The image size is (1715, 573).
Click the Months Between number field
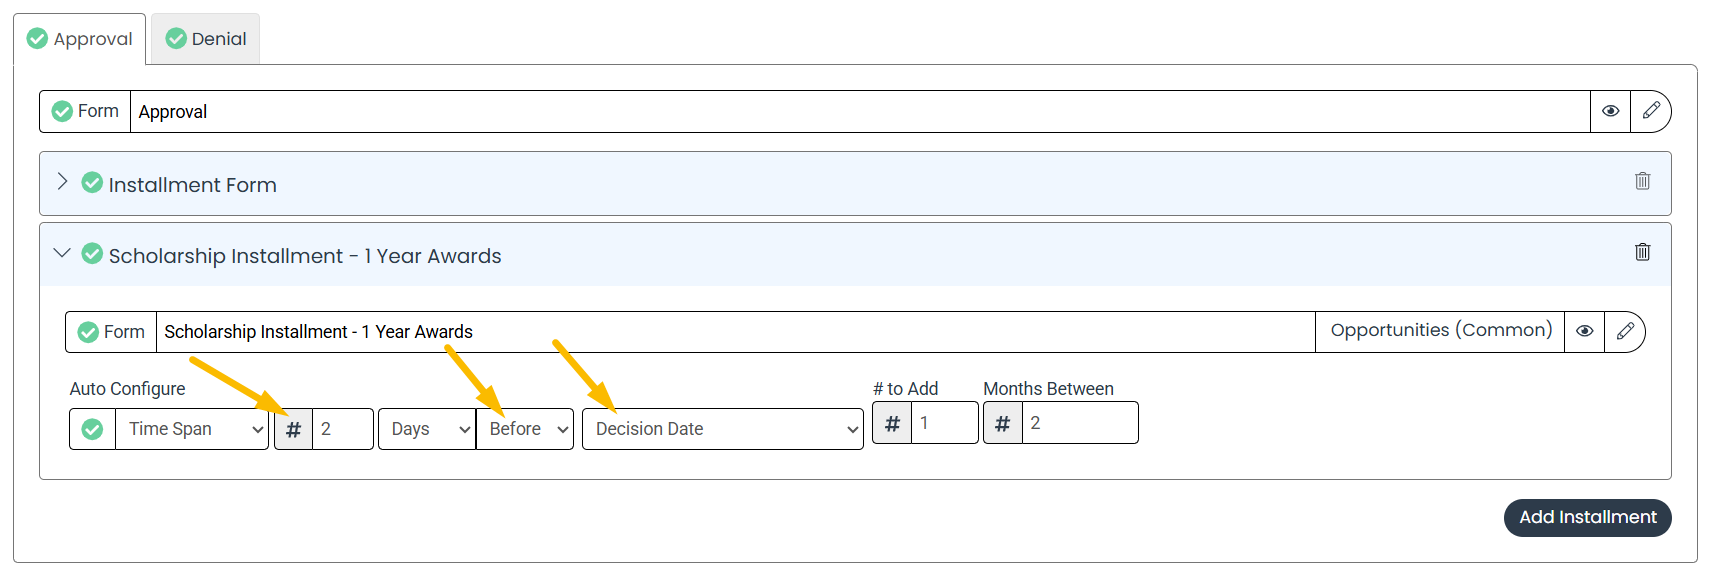pos(1080,423)
